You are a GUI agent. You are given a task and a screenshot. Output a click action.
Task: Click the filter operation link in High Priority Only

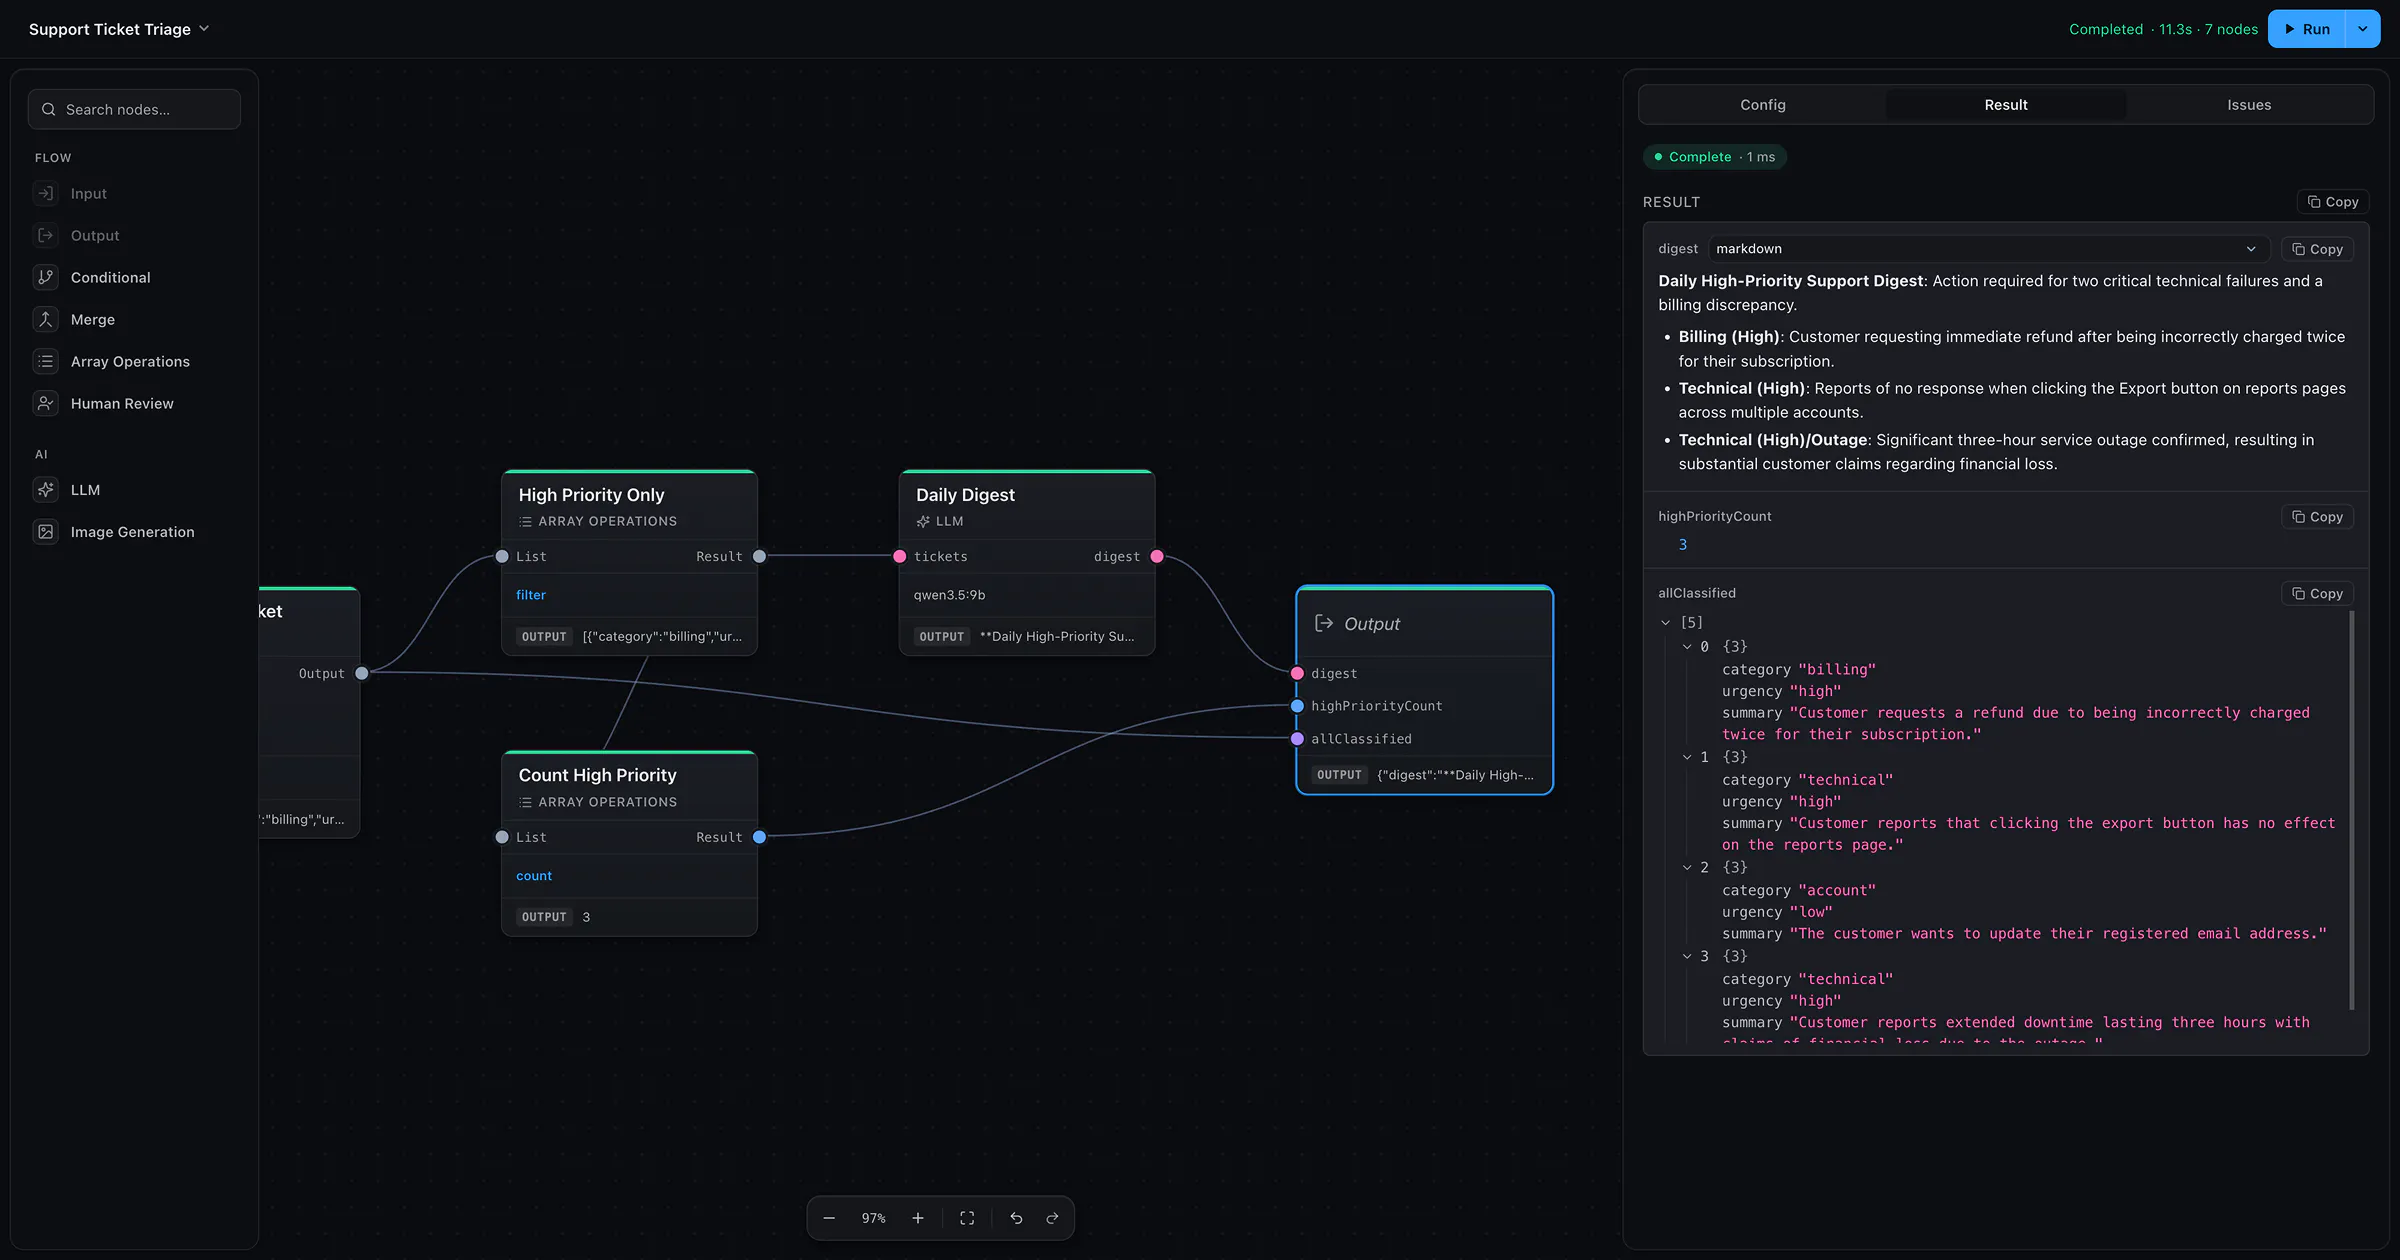(x=531, y=595)
